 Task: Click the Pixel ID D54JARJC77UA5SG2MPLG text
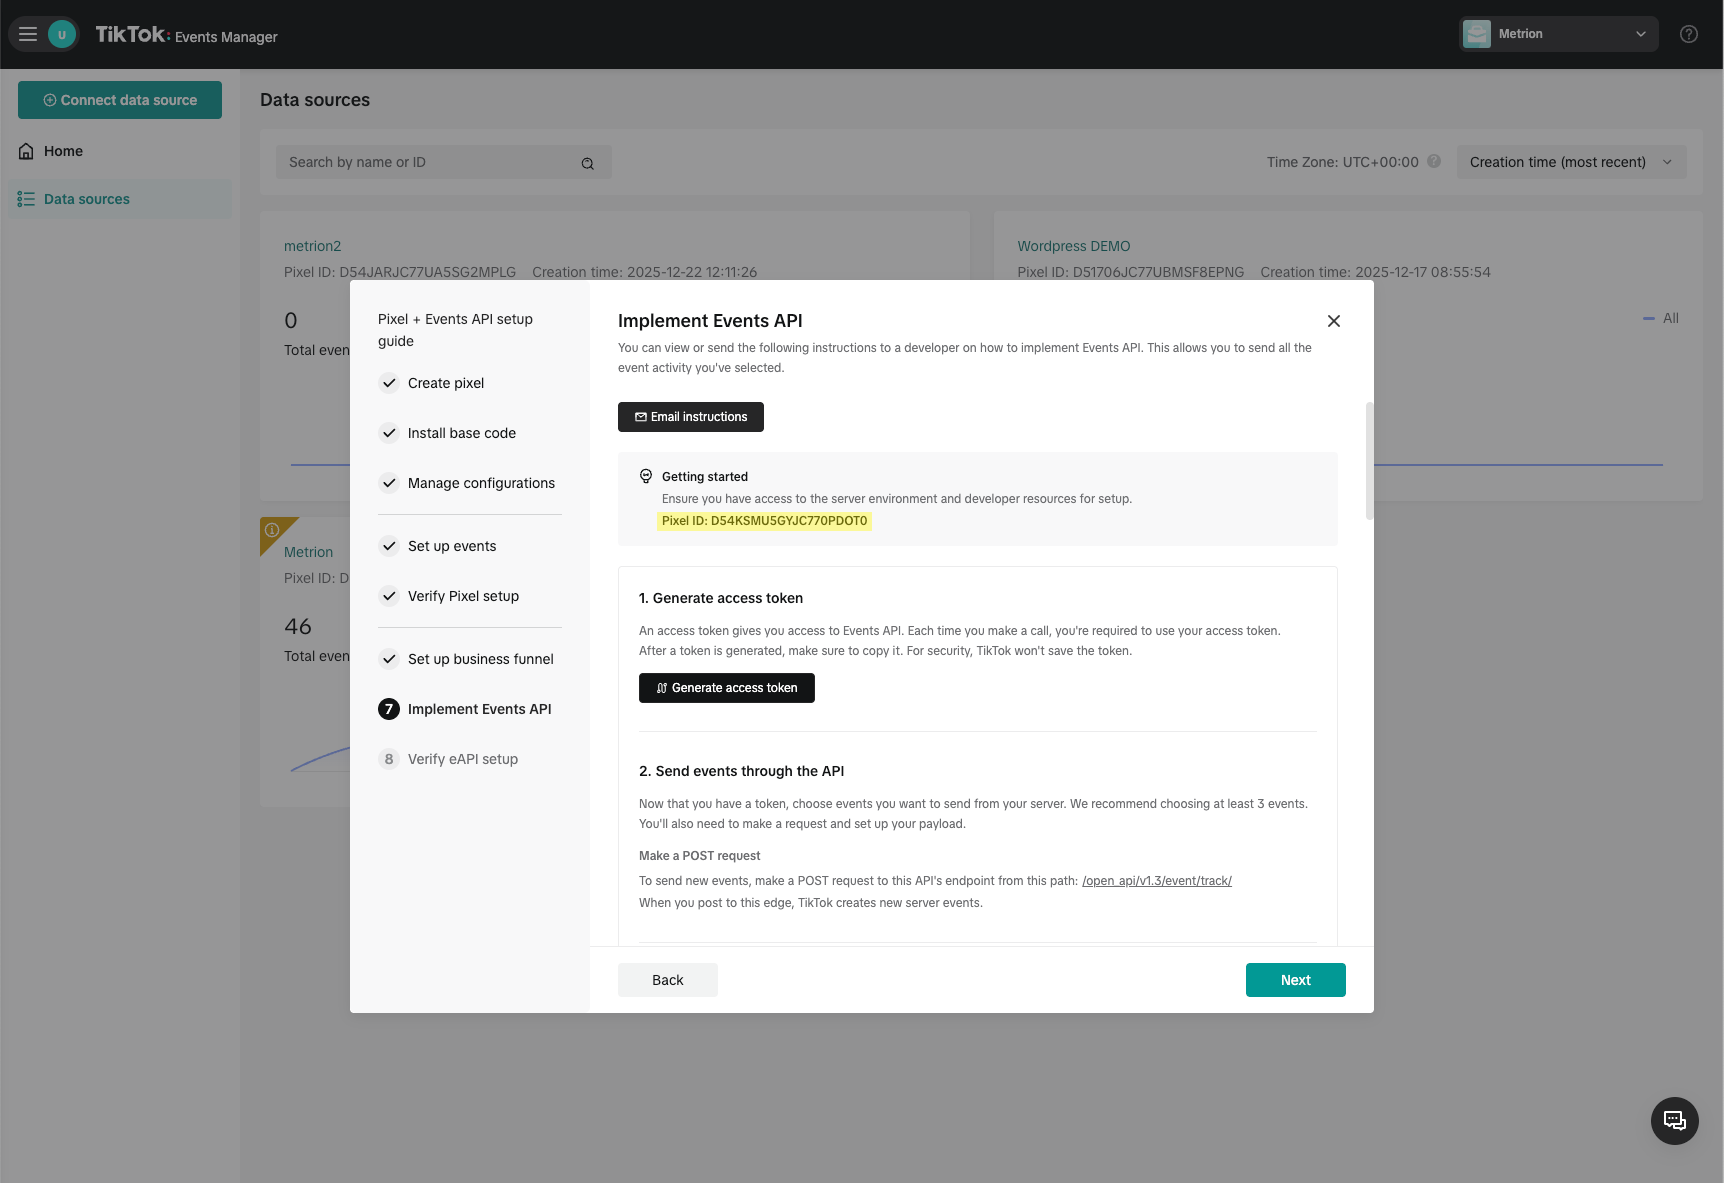[400, 272]
